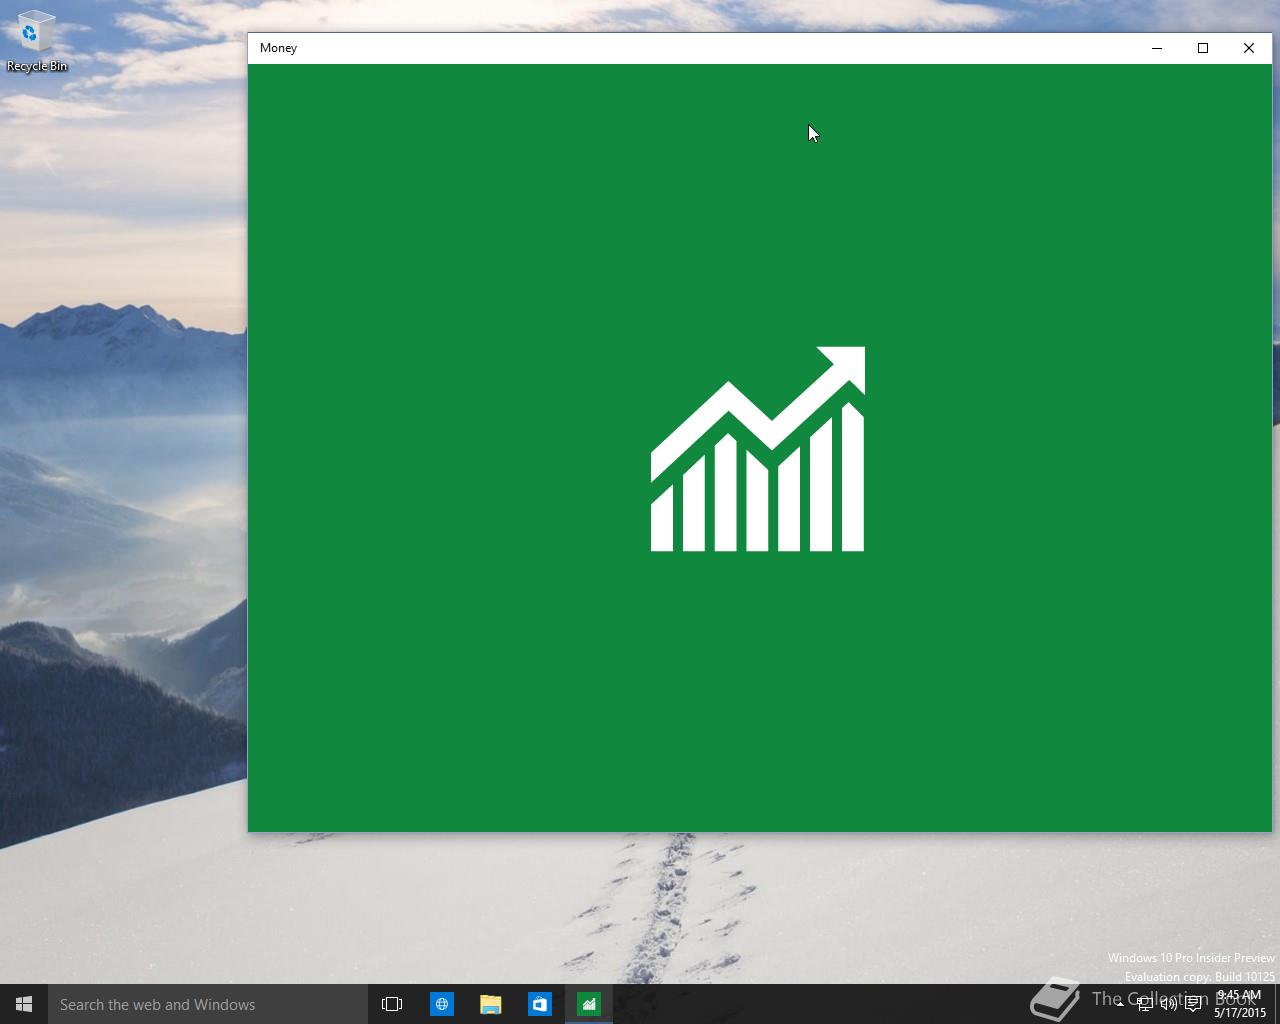Open File Explorer from the taskbar
This screenshot has width=1280, height=1024.
490,1004
